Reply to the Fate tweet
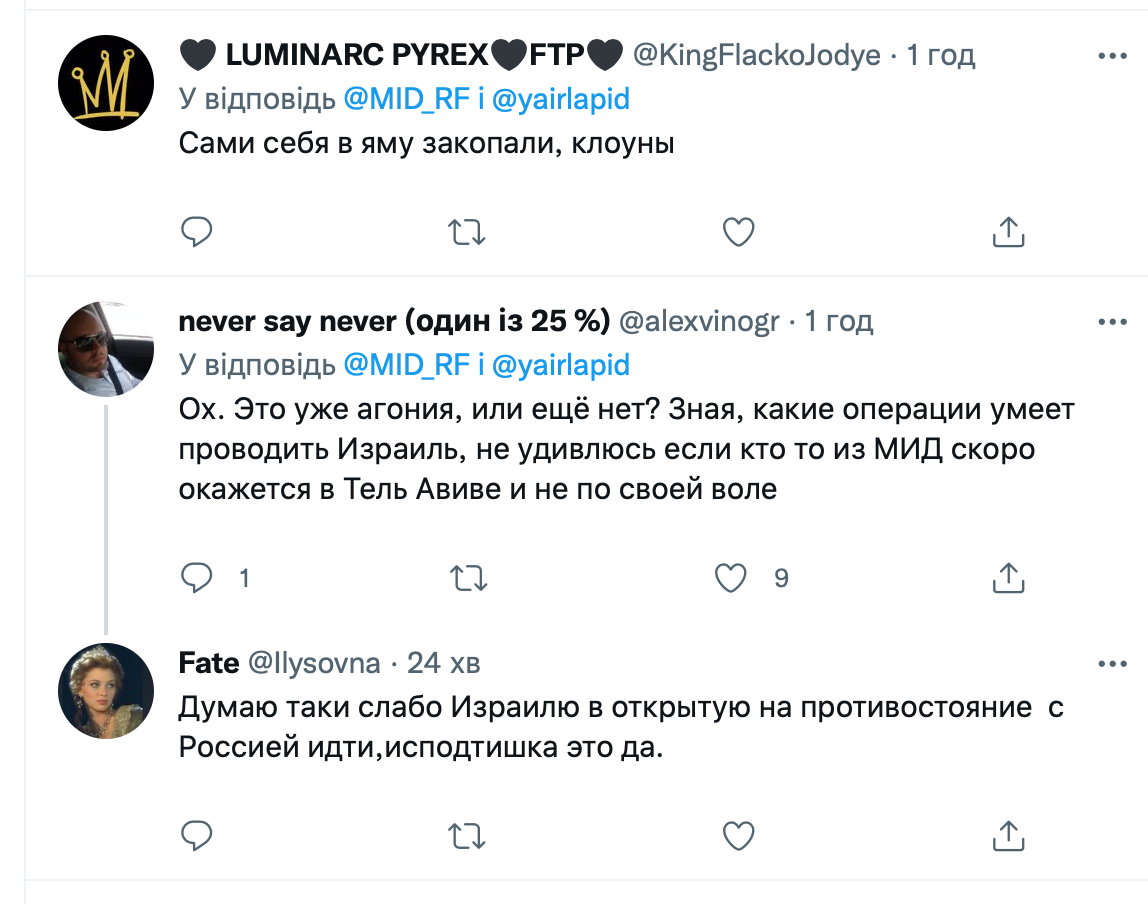The height and width of the screenshot is (904, 1148). pos(197,833)
